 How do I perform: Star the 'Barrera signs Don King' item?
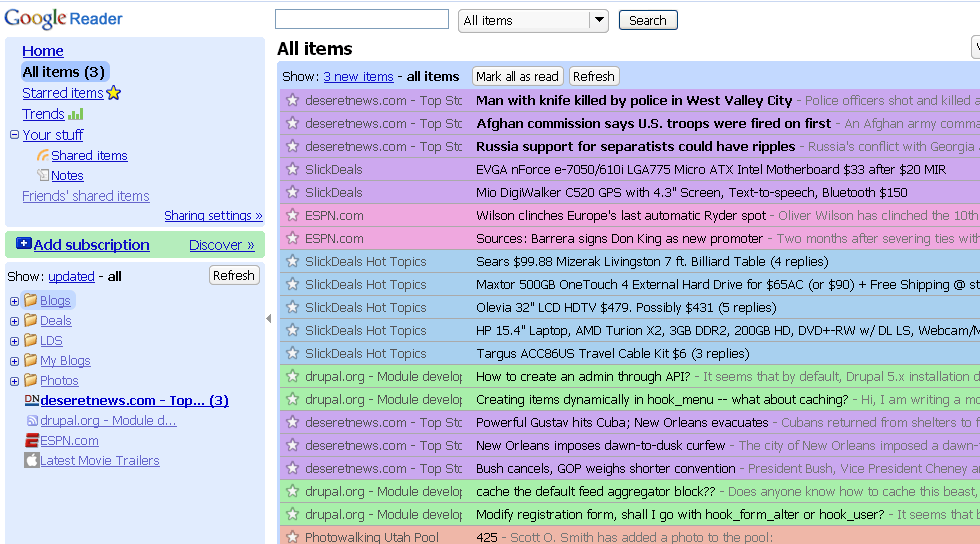[x=292, y=238]
